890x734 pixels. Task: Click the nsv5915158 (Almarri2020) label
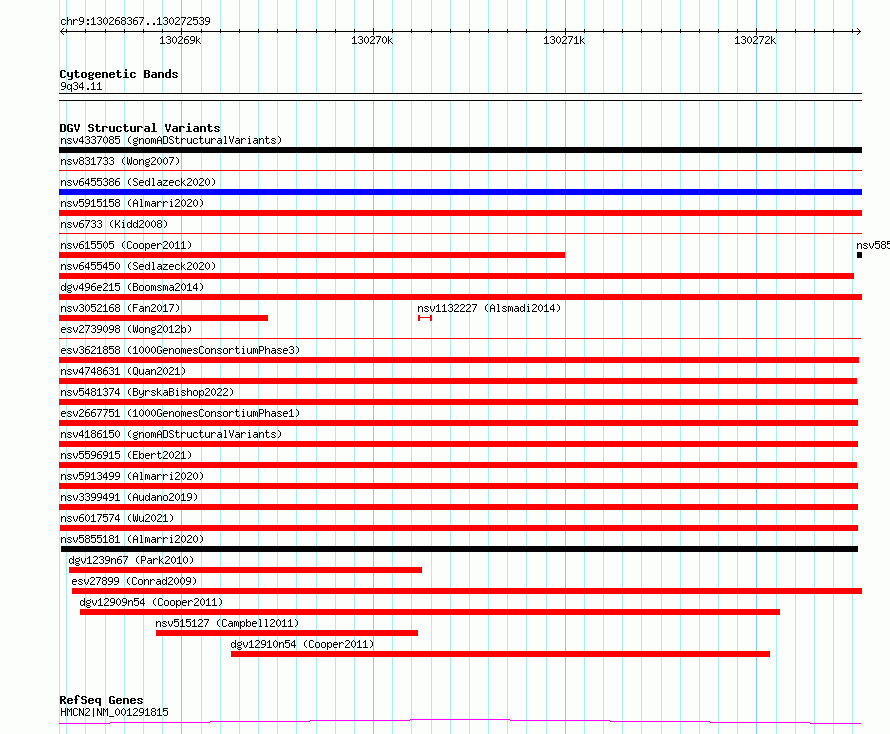pos(132,203)
